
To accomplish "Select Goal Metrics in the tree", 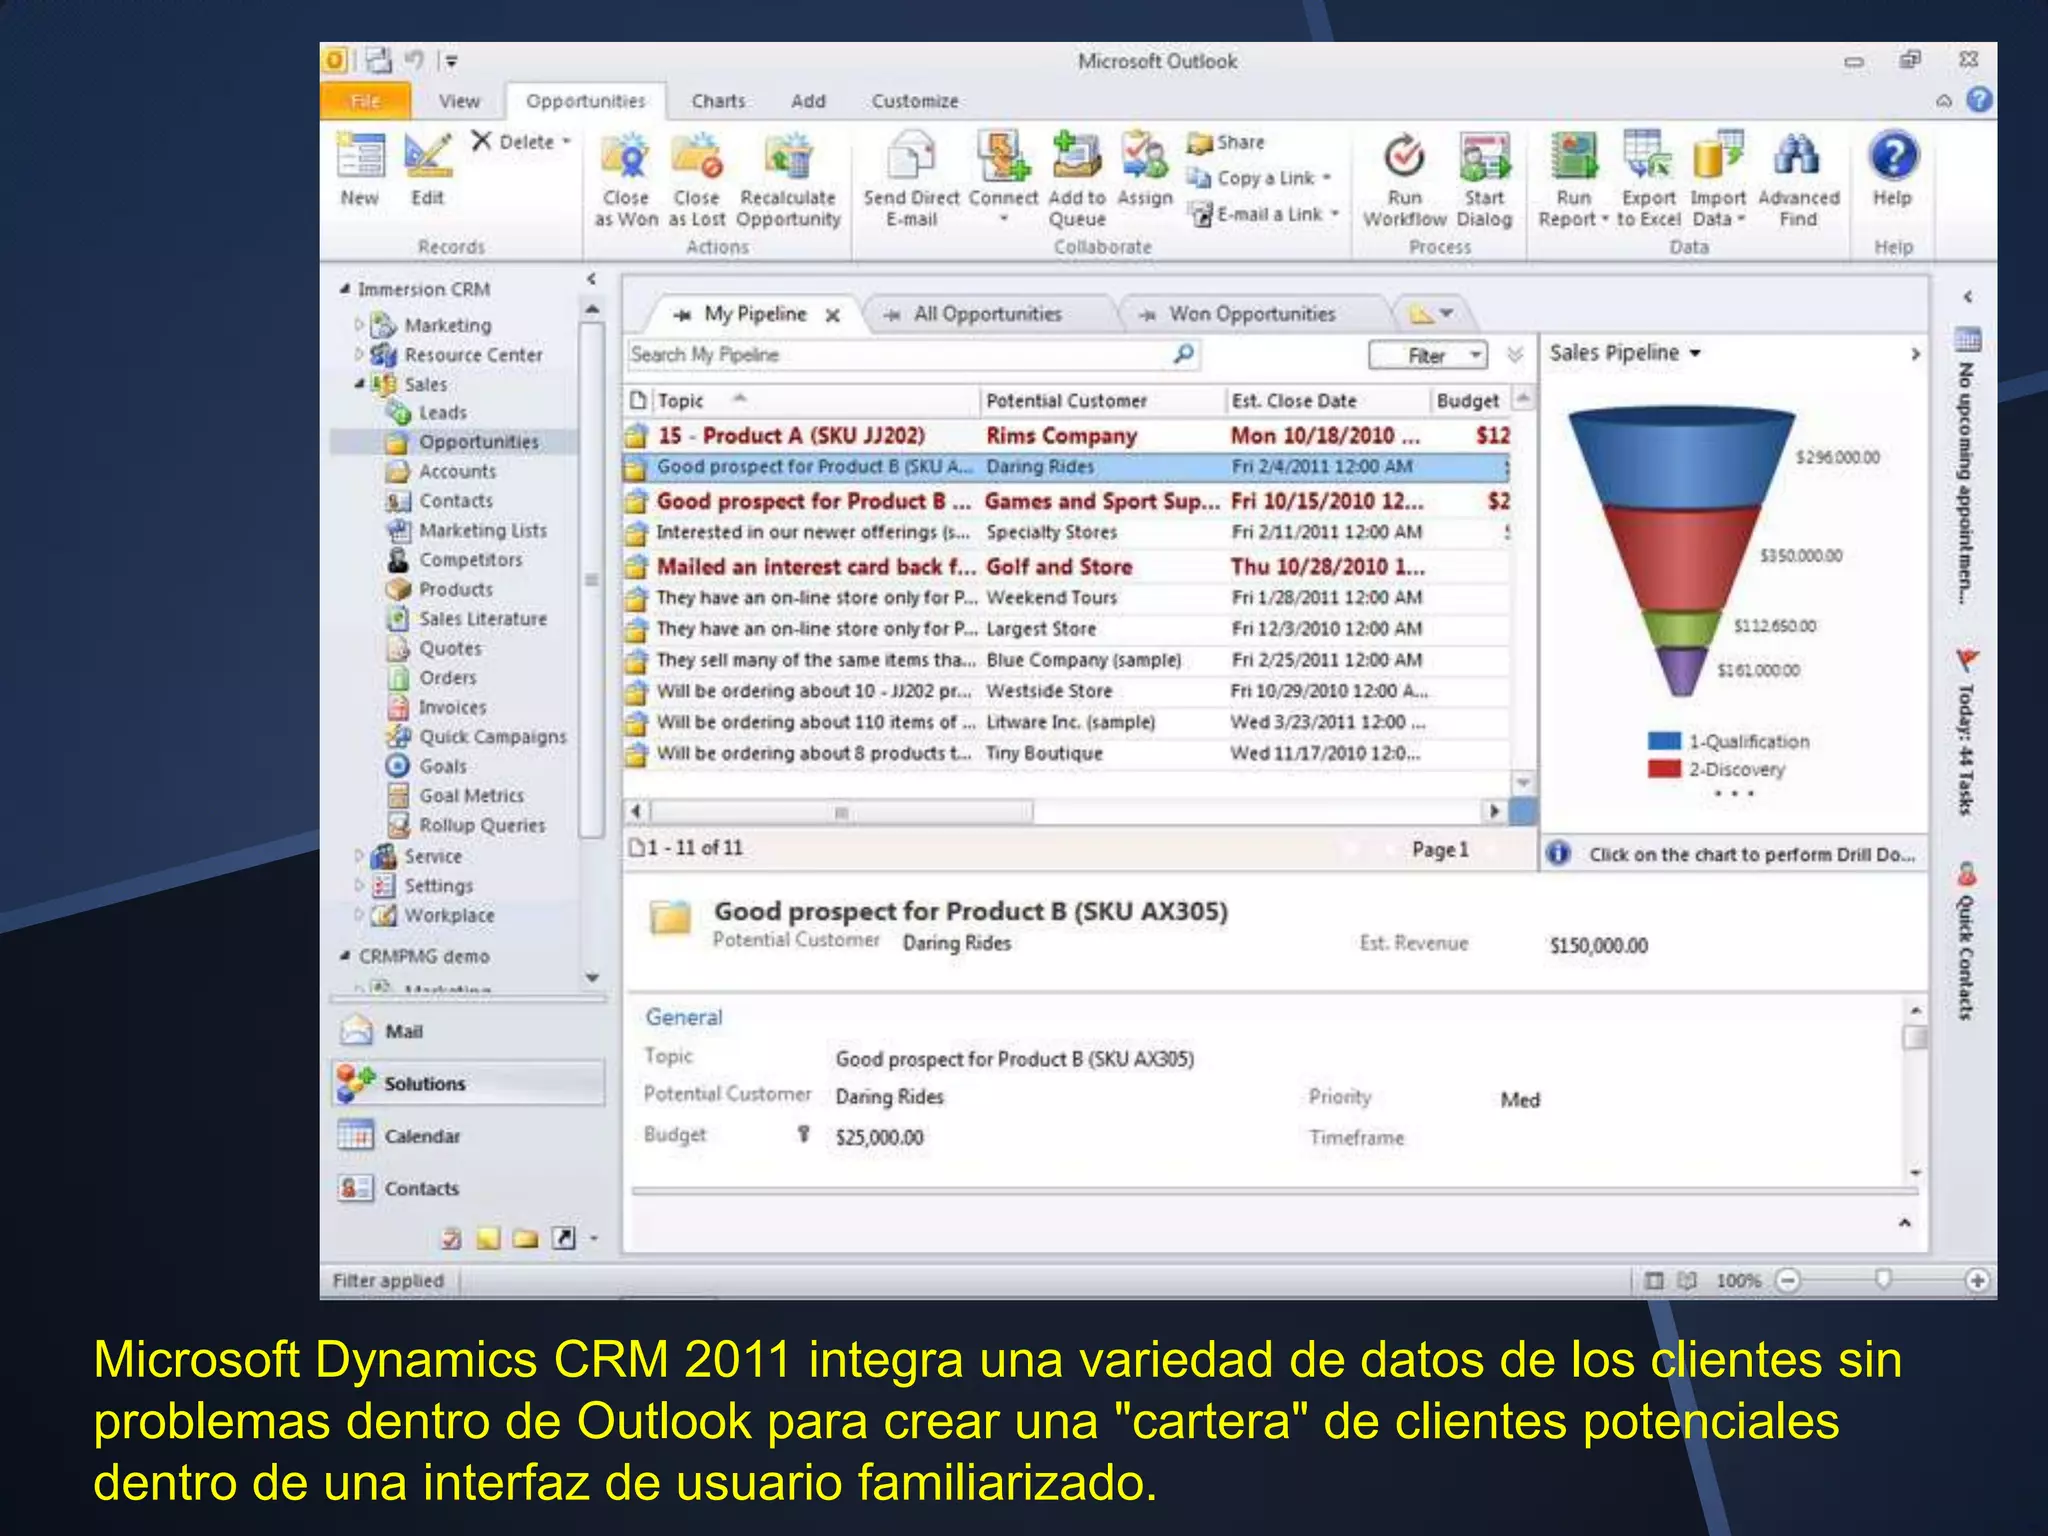I will (x=471, y=796).
